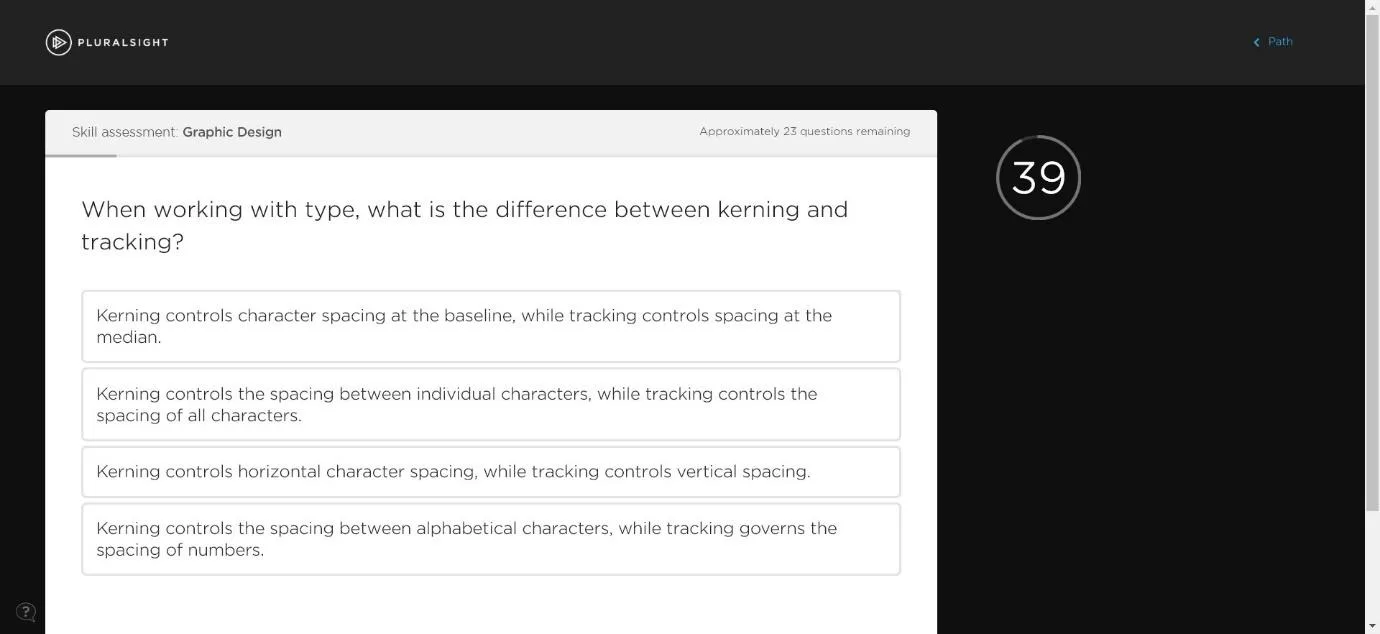Click the scrollbar track below the thumb
The image size is (1380, 634).
1372,565
